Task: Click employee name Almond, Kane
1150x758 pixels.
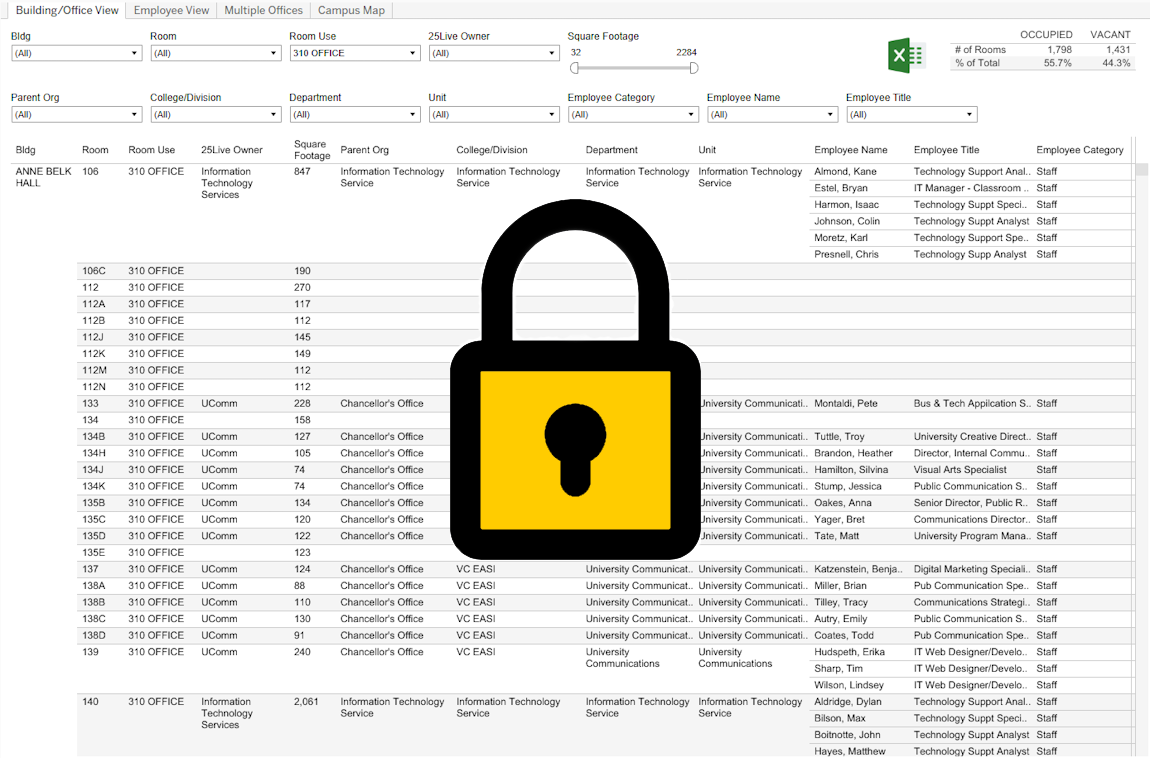Action: (845, 172)
